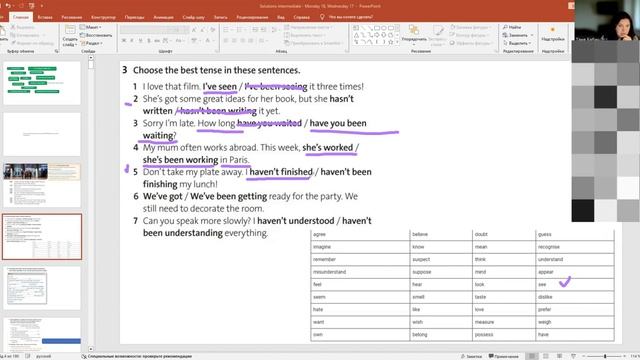Click the 'Tell me what to do' search box

[347, 17]
